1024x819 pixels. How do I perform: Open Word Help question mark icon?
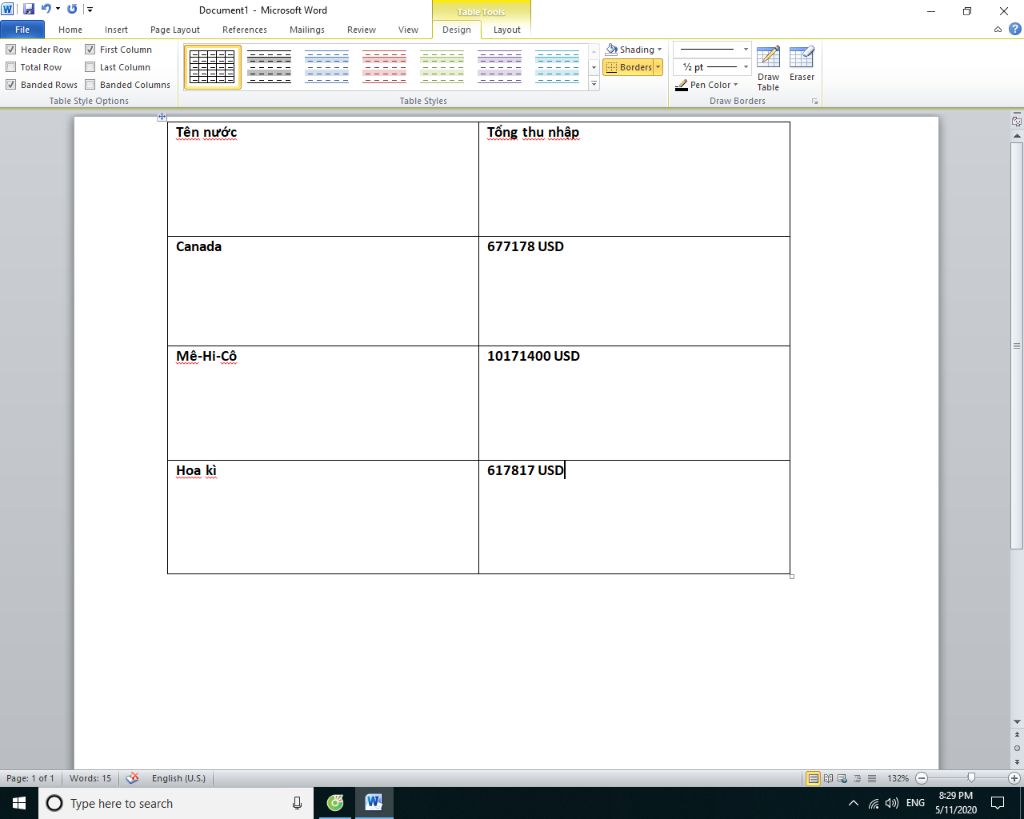[x=1015, y=29]
